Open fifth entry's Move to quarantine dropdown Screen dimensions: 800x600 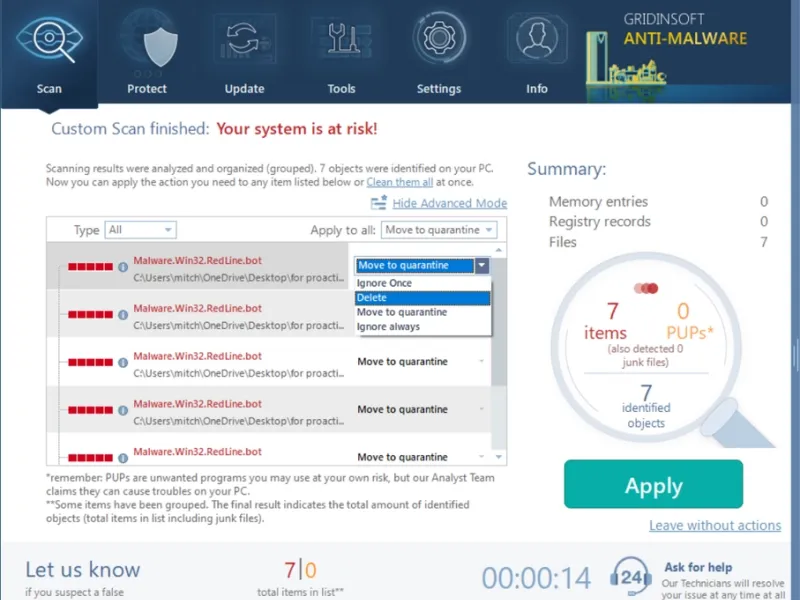tap(421, 457)
